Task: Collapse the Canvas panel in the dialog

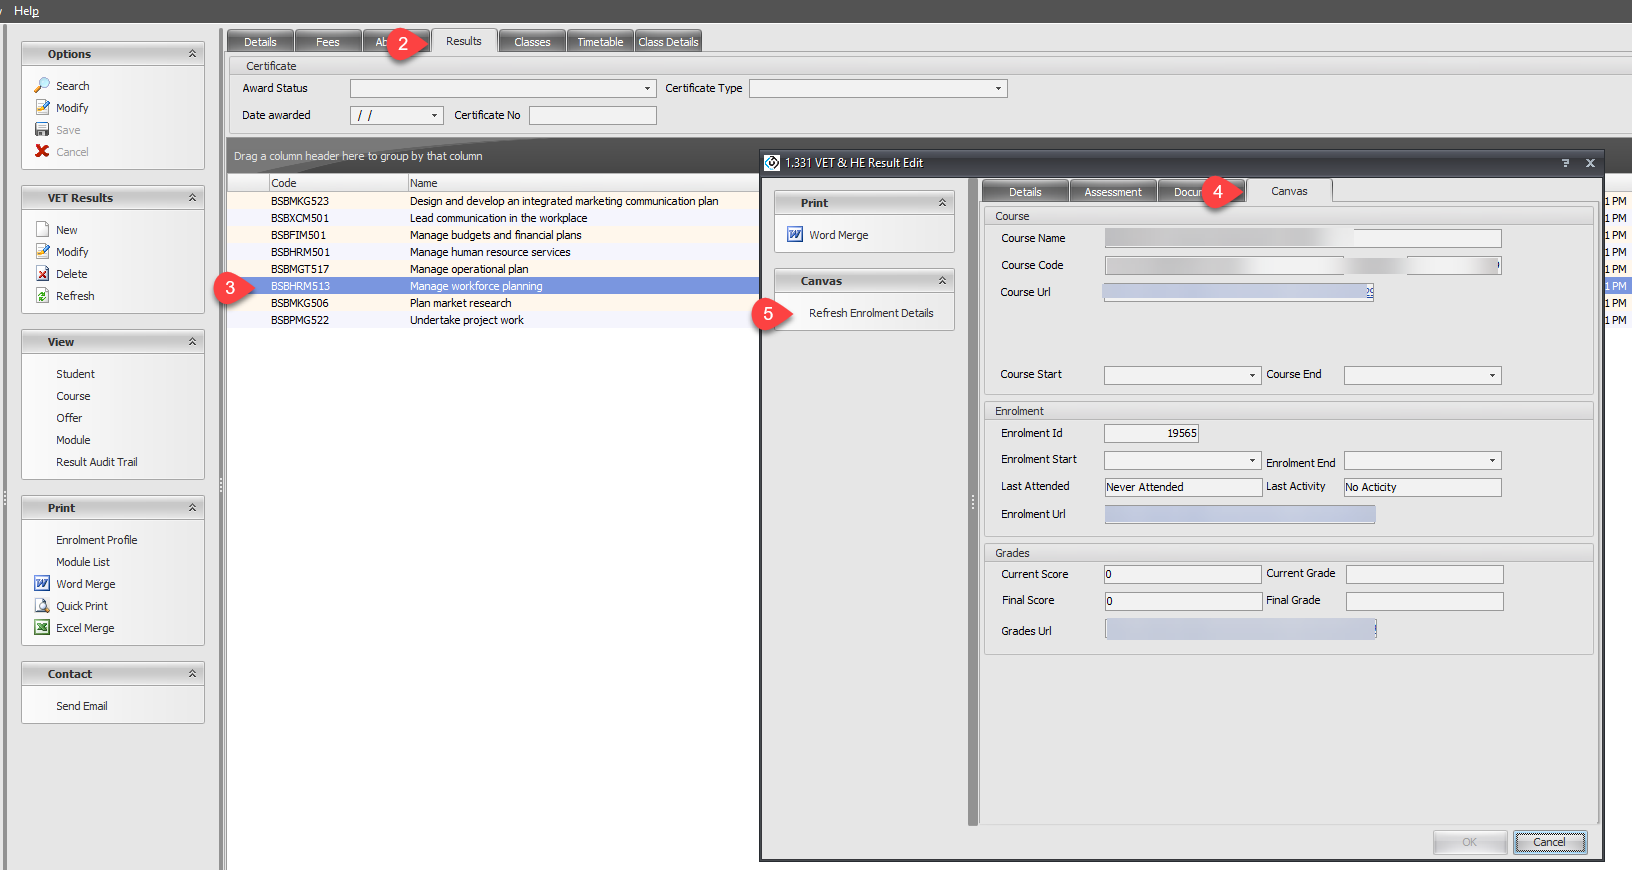Action: tap(942, 281)
